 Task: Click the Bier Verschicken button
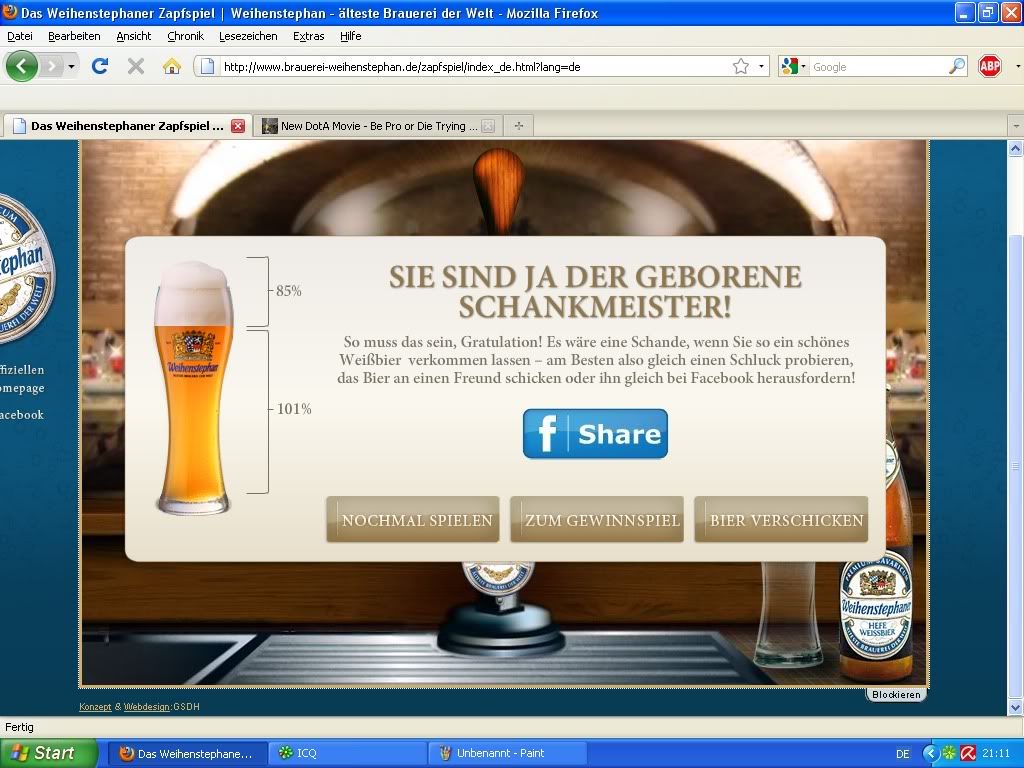781,520
